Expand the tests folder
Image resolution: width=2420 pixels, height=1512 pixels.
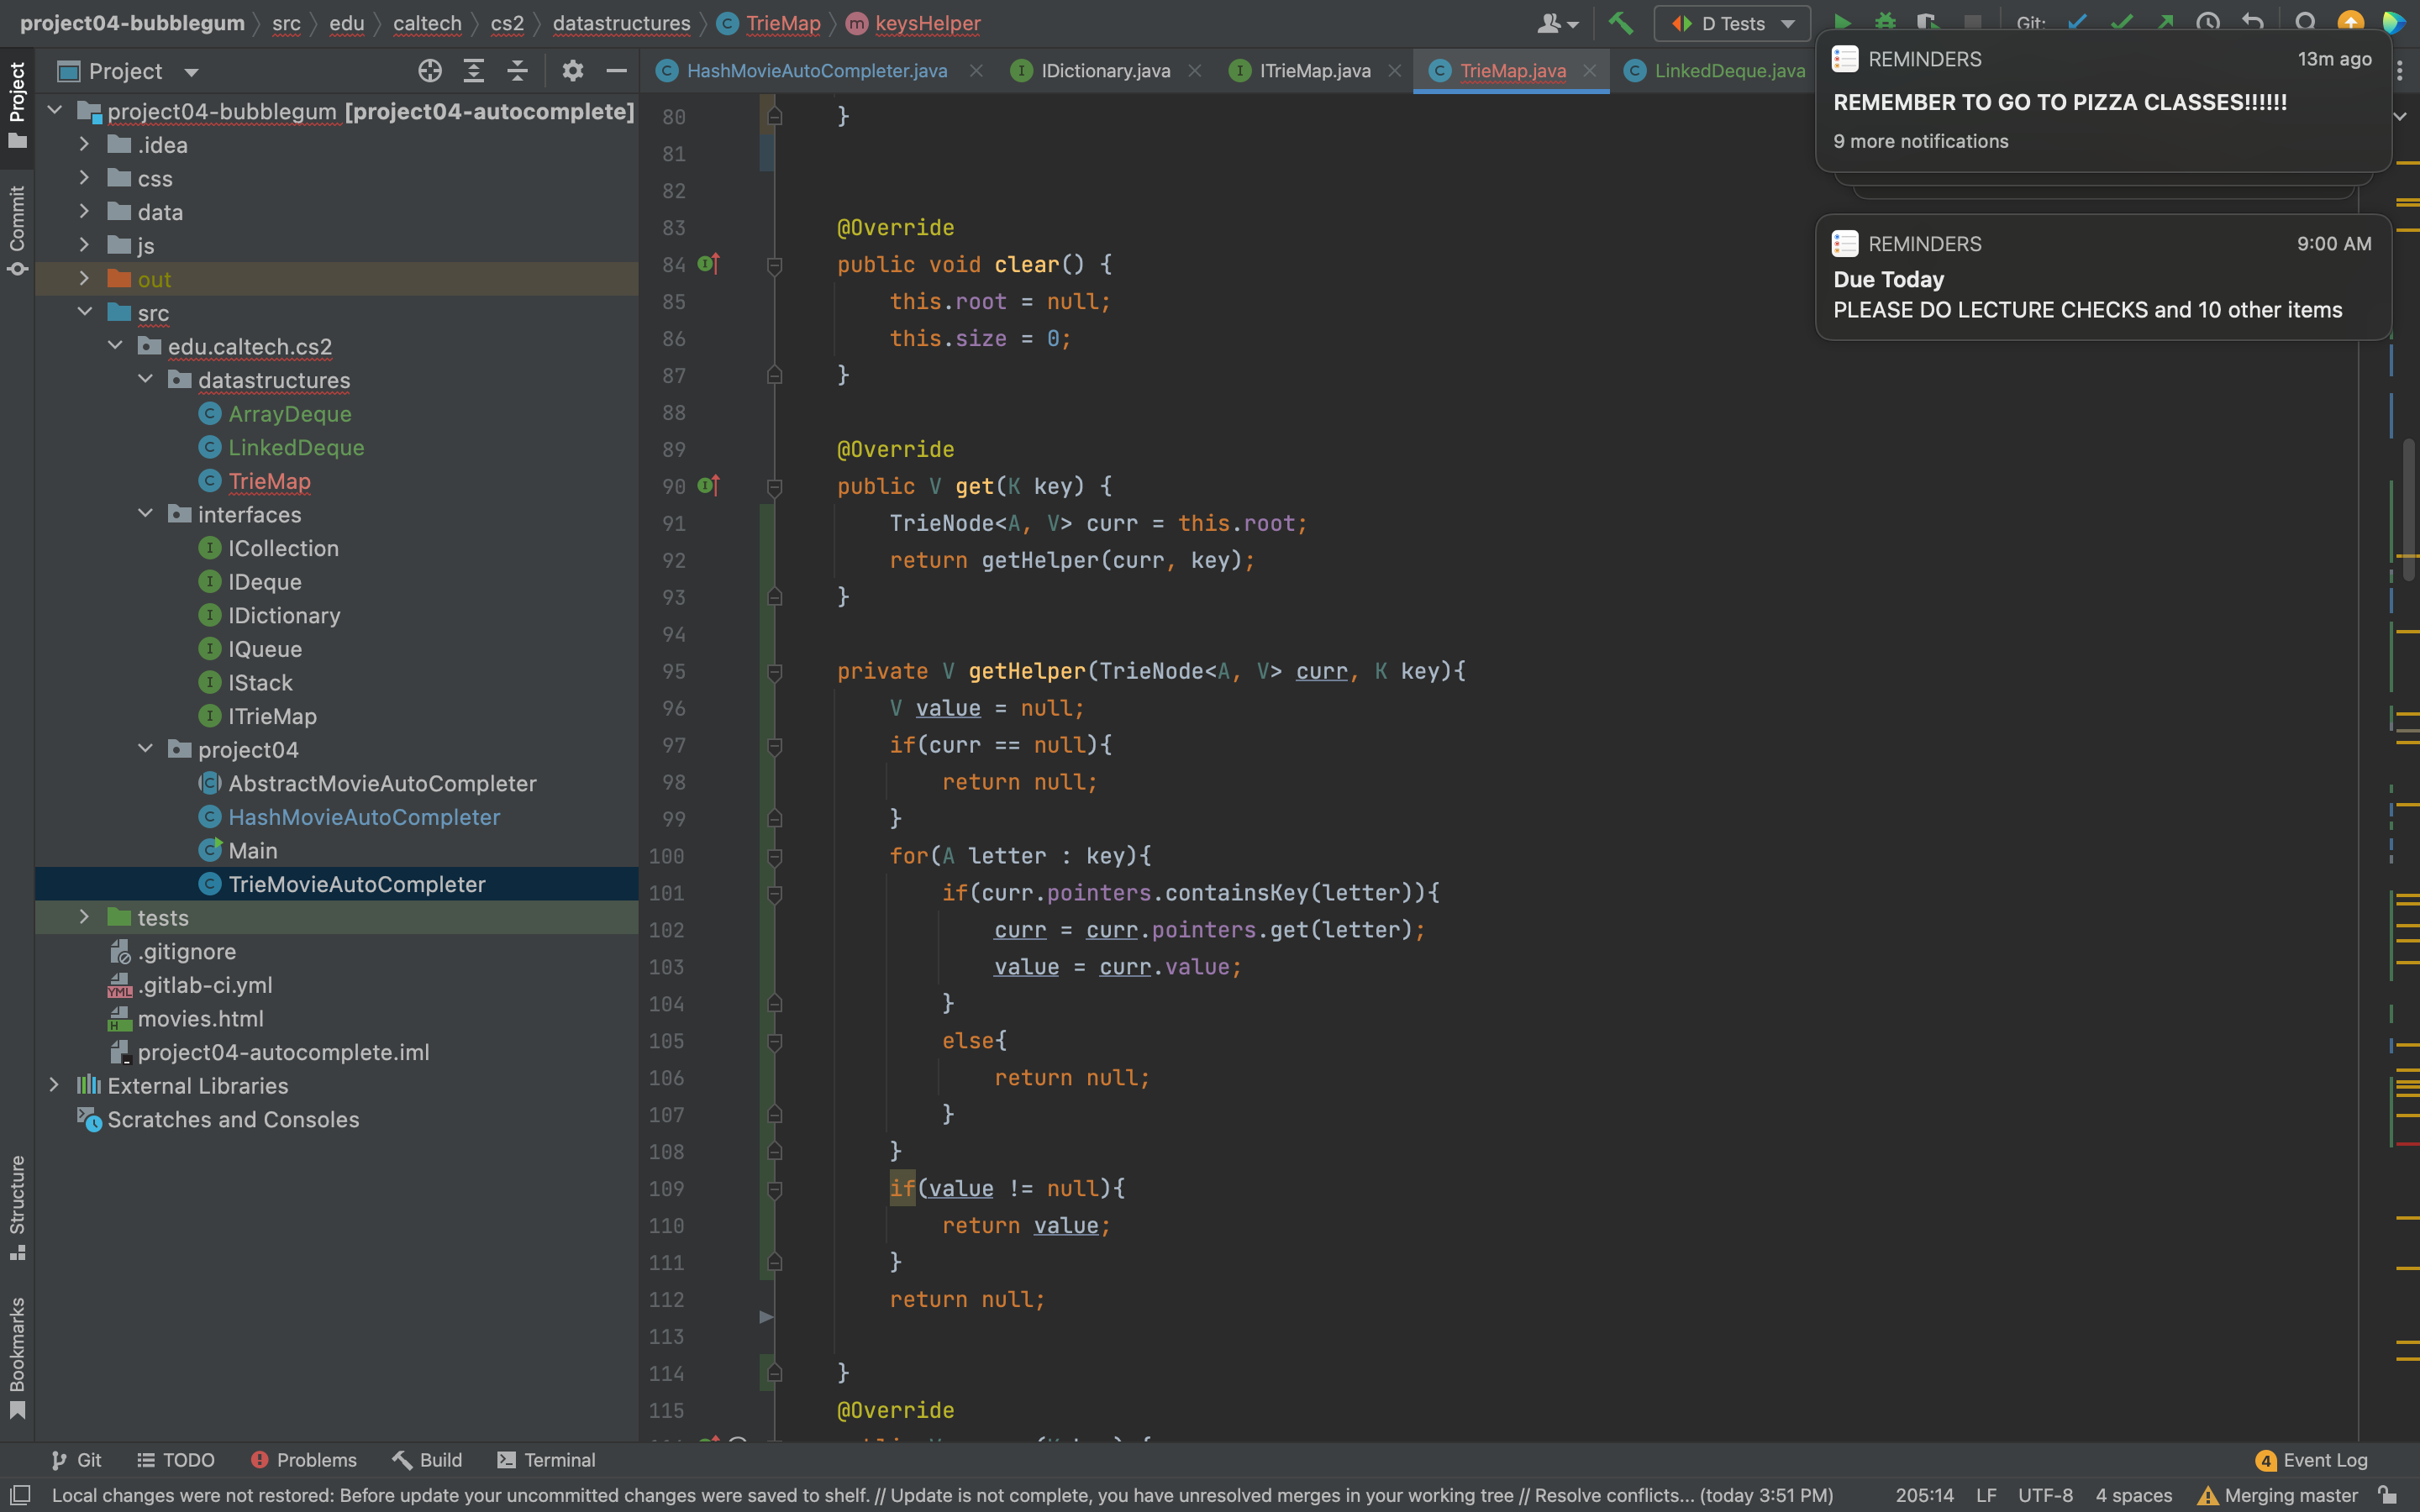coord(84,917)
